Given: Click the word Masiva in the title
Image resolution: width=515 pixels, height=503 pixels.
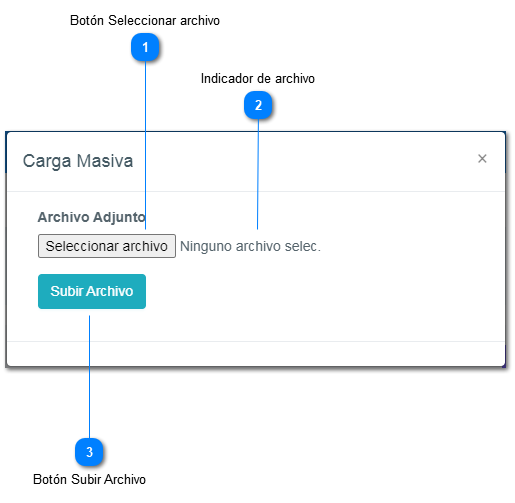Looking at the screenshot, I should tap(105, 161).
